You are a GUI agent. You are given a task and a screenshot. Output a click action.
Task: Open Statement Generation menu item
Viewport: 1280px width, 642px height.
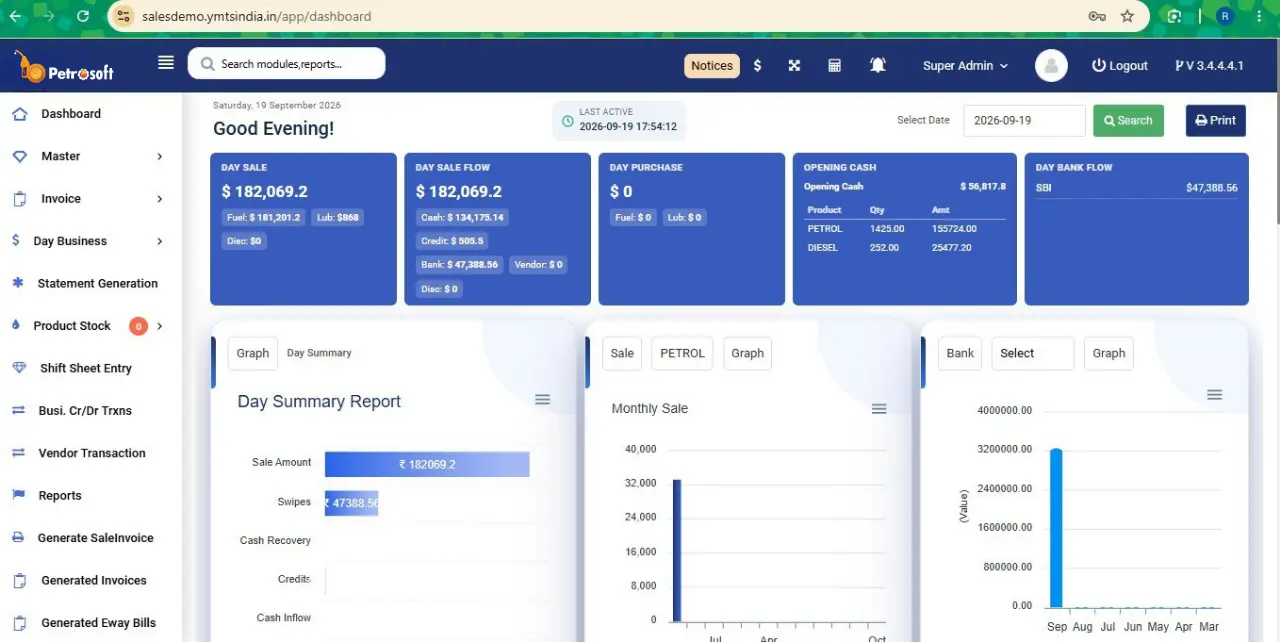98,283
